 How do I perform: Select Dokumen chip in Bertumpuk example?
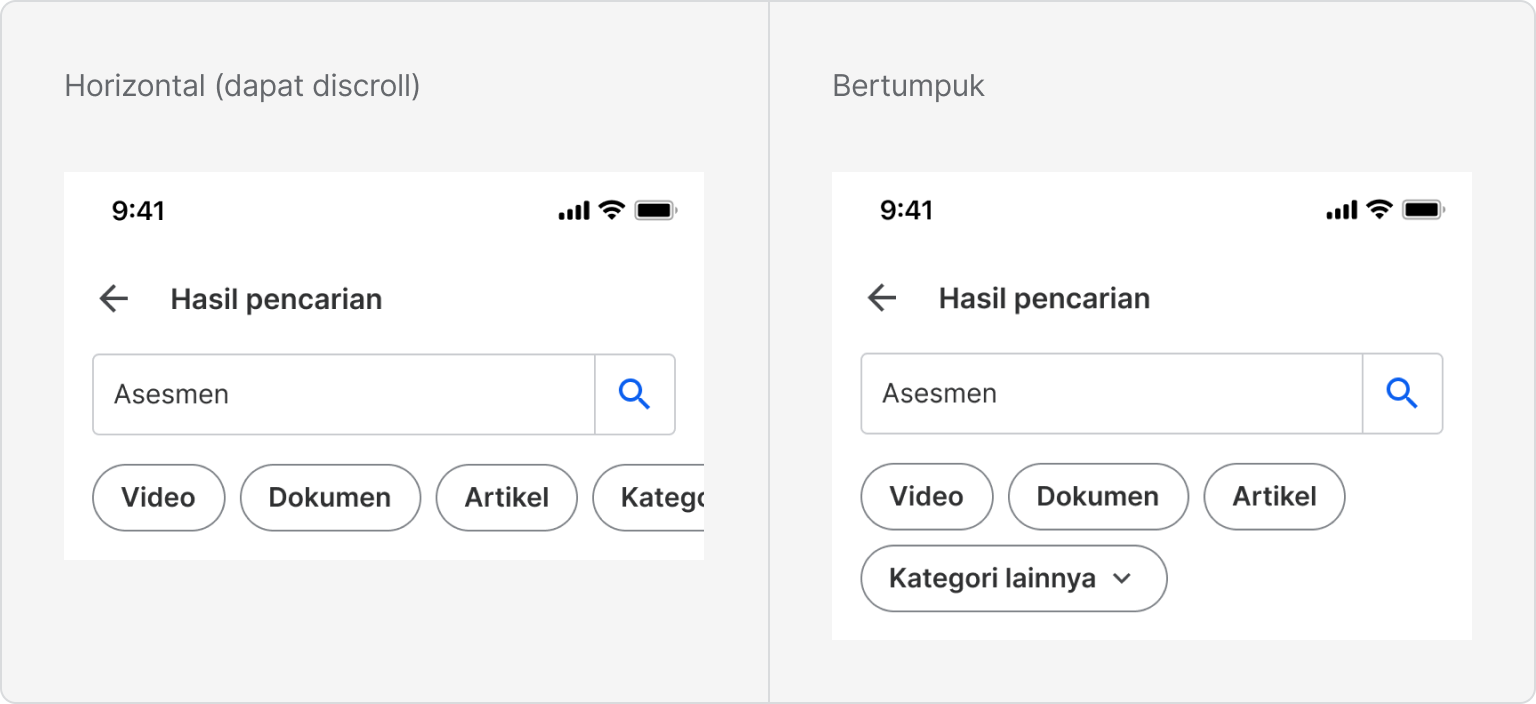(1098, 496)
